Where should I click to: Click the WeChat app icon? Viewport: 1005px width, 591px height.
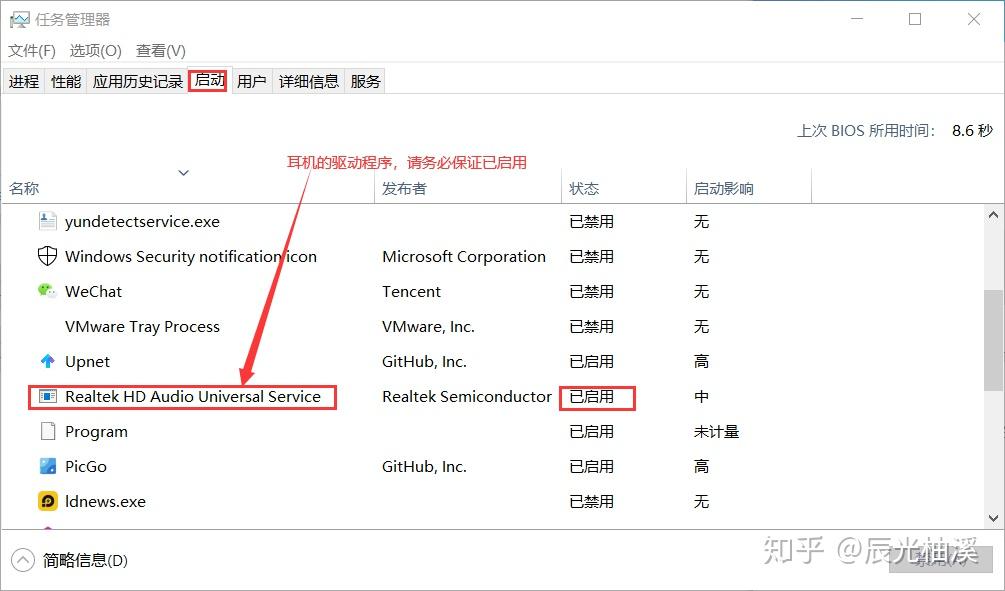(x=47, y=291)
